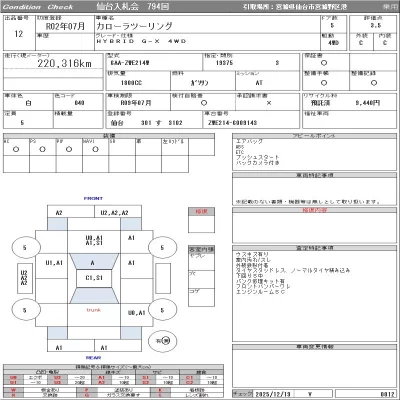Select chassis number ZWE214-6009143

(232, 123)
